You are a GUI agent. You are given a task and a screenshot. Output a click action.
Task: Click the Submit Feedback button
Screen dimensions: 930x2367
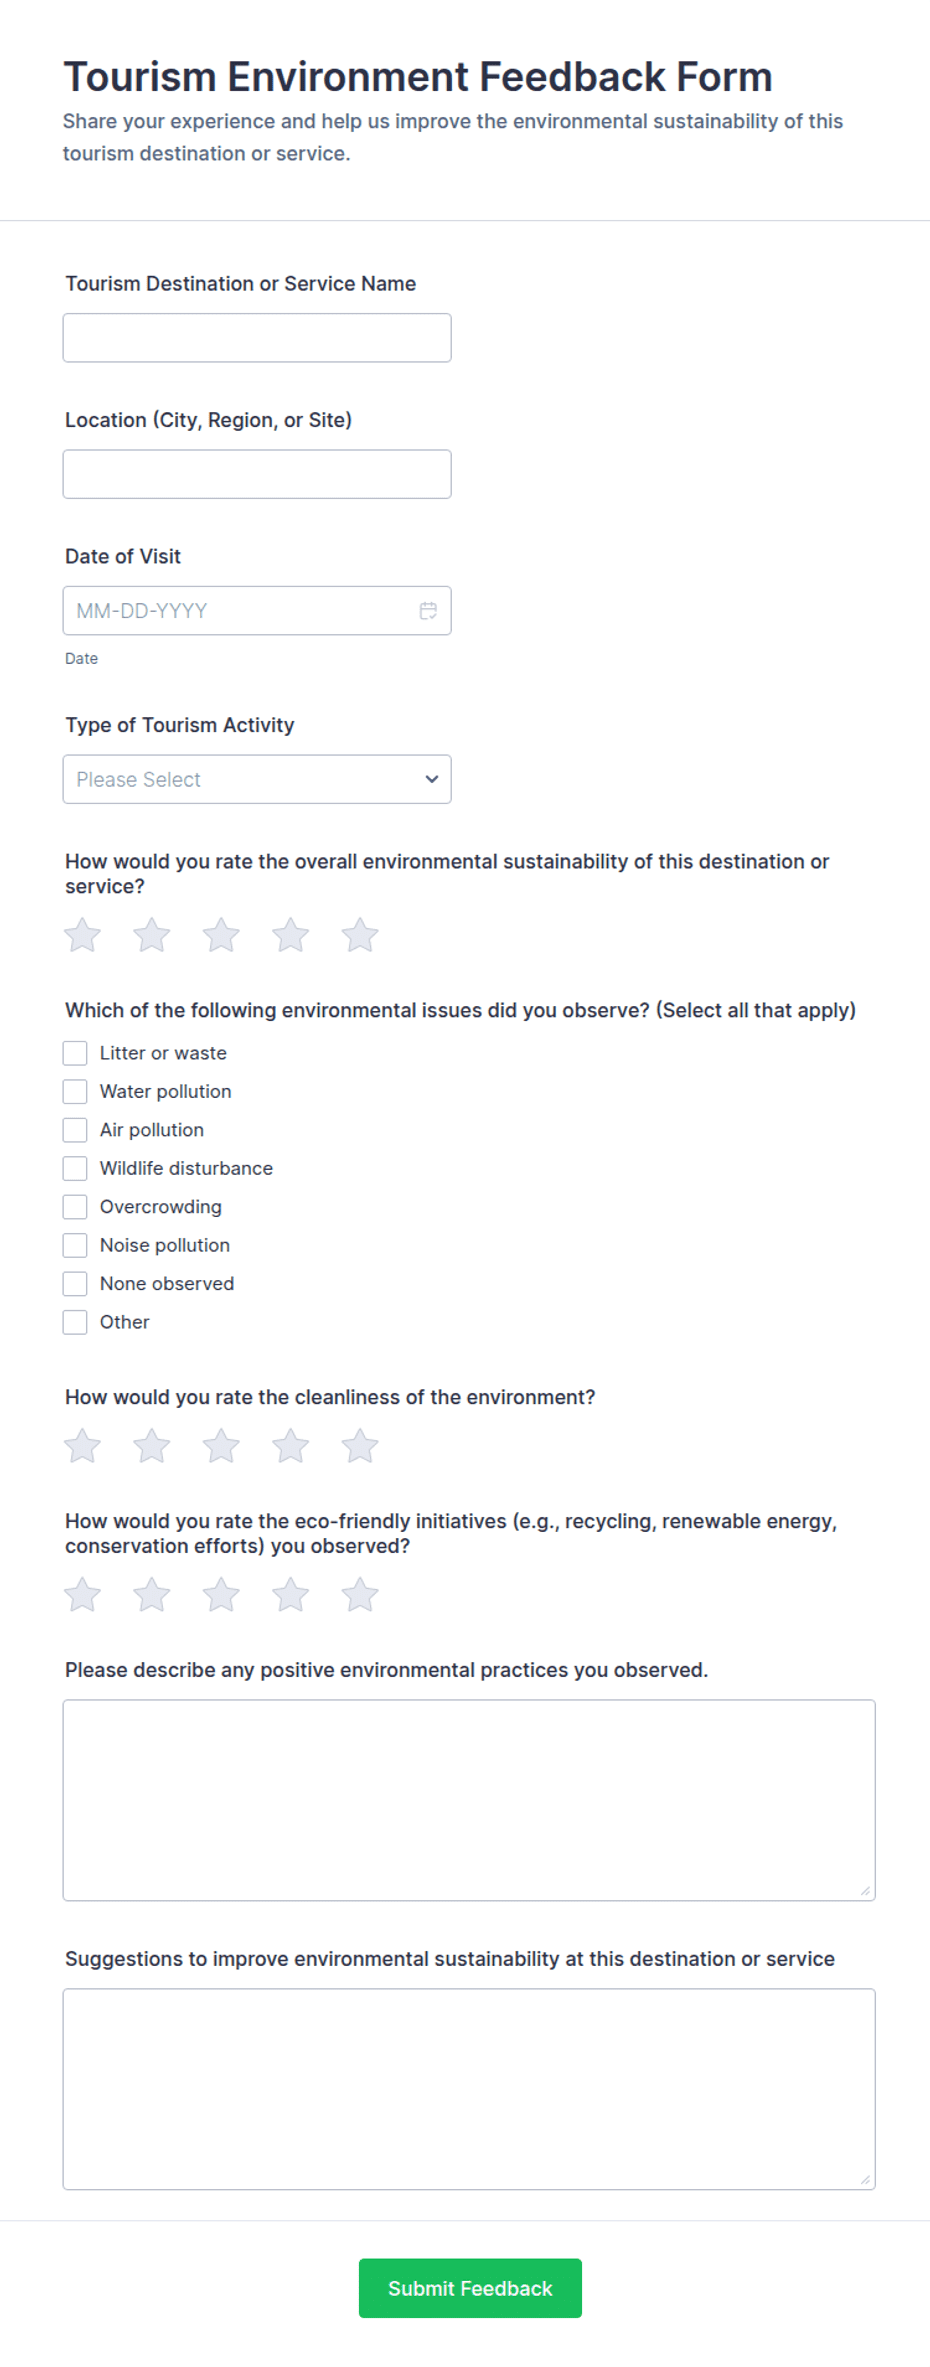470,2288
